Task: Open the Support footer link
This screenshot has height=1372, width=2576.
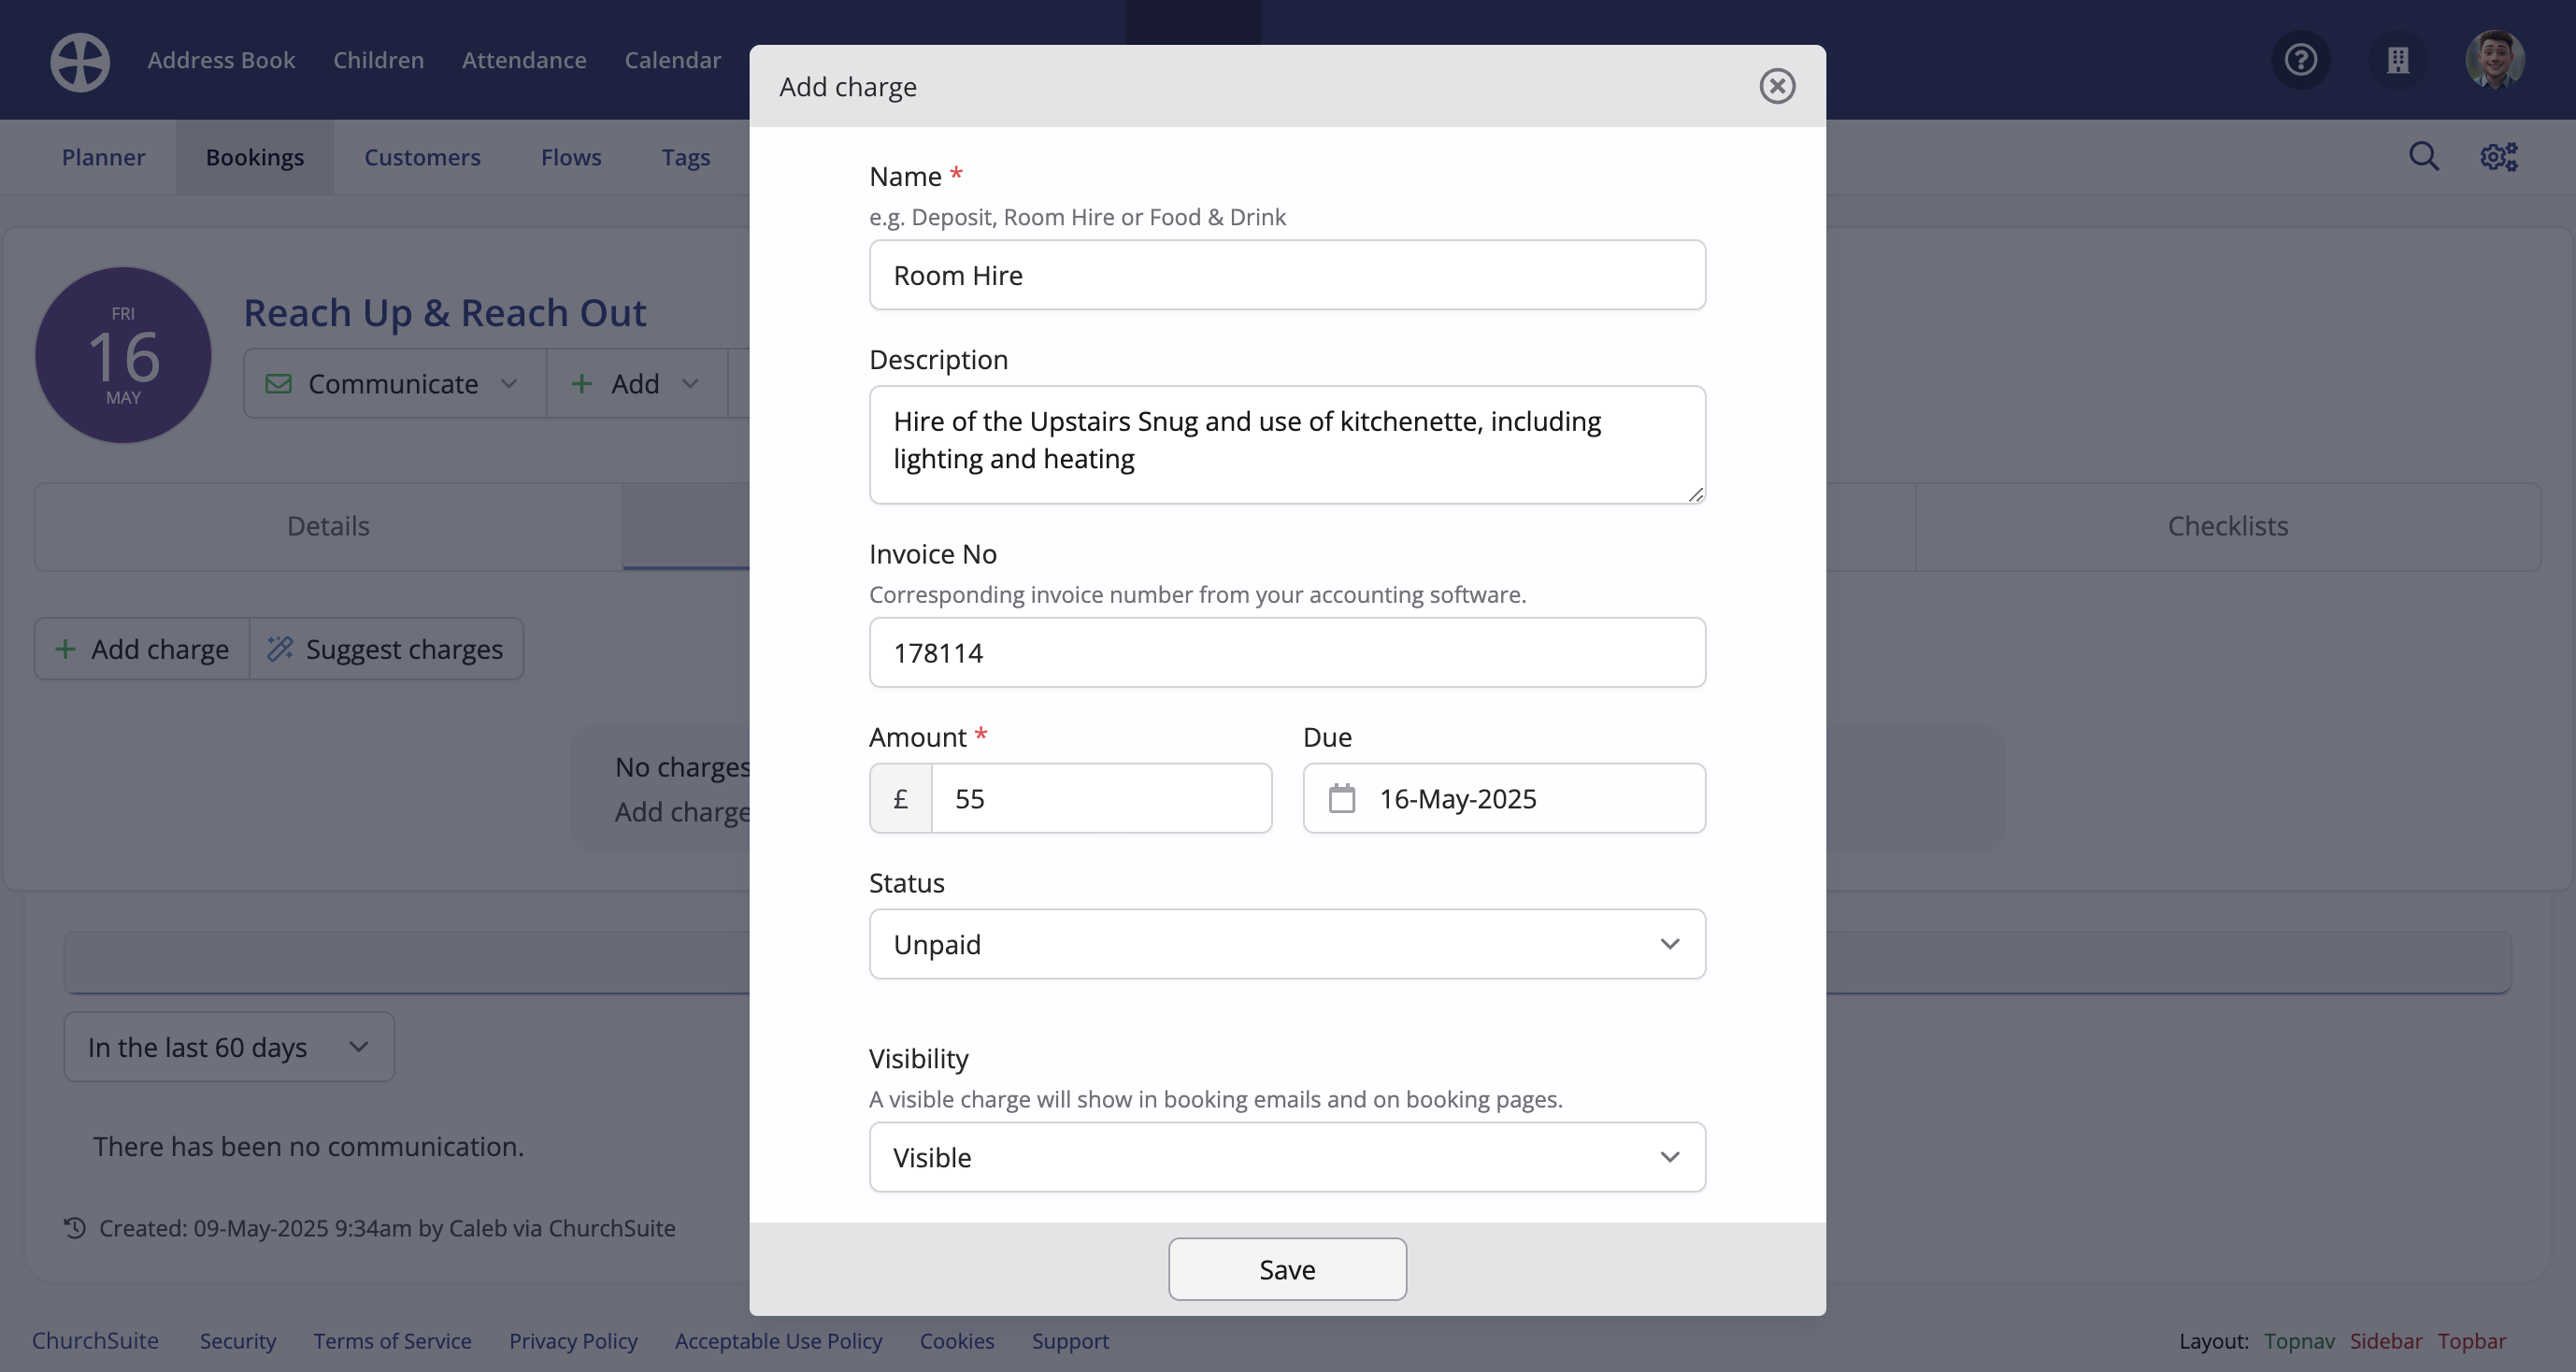Action: coord(1070,1340)
